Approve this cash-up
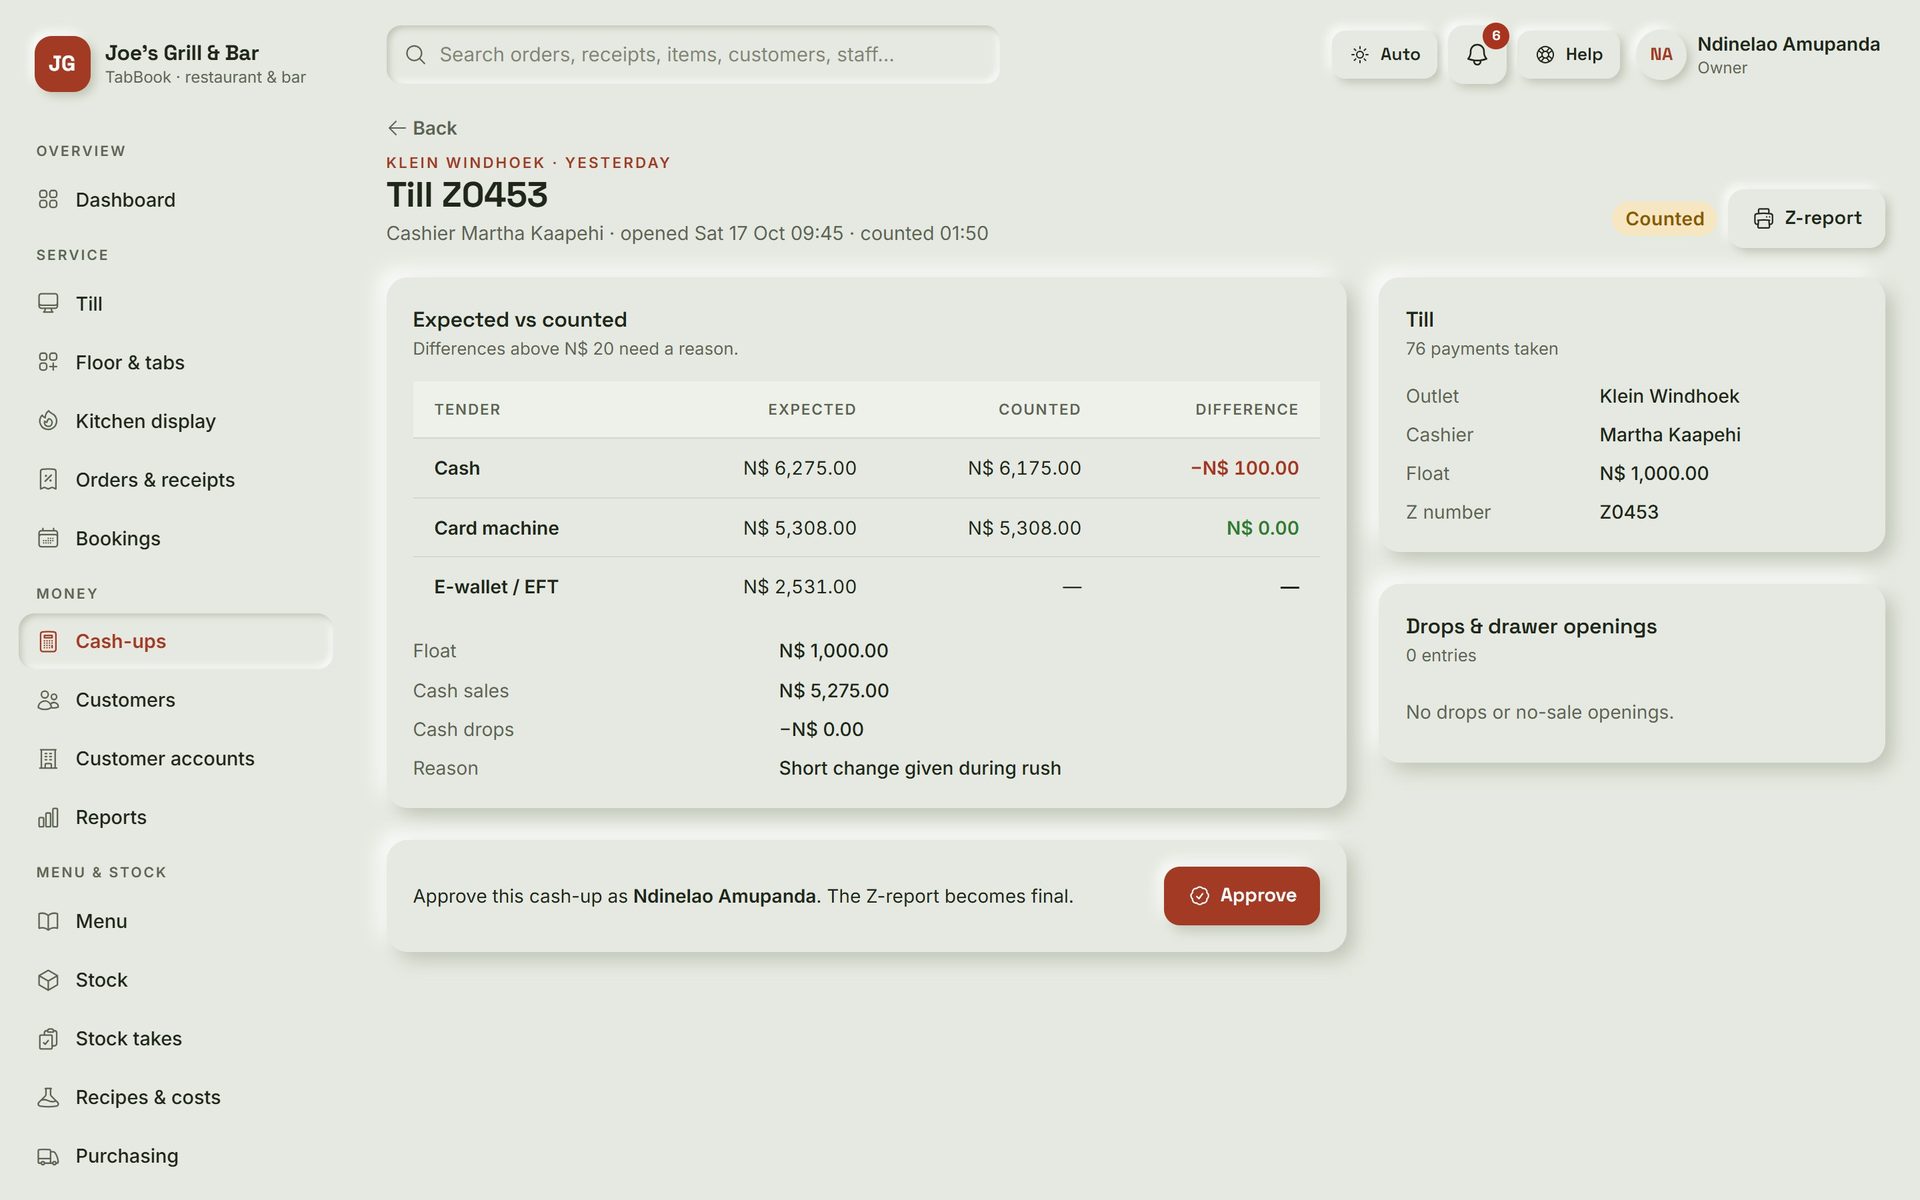 [x=1241, y=895]
